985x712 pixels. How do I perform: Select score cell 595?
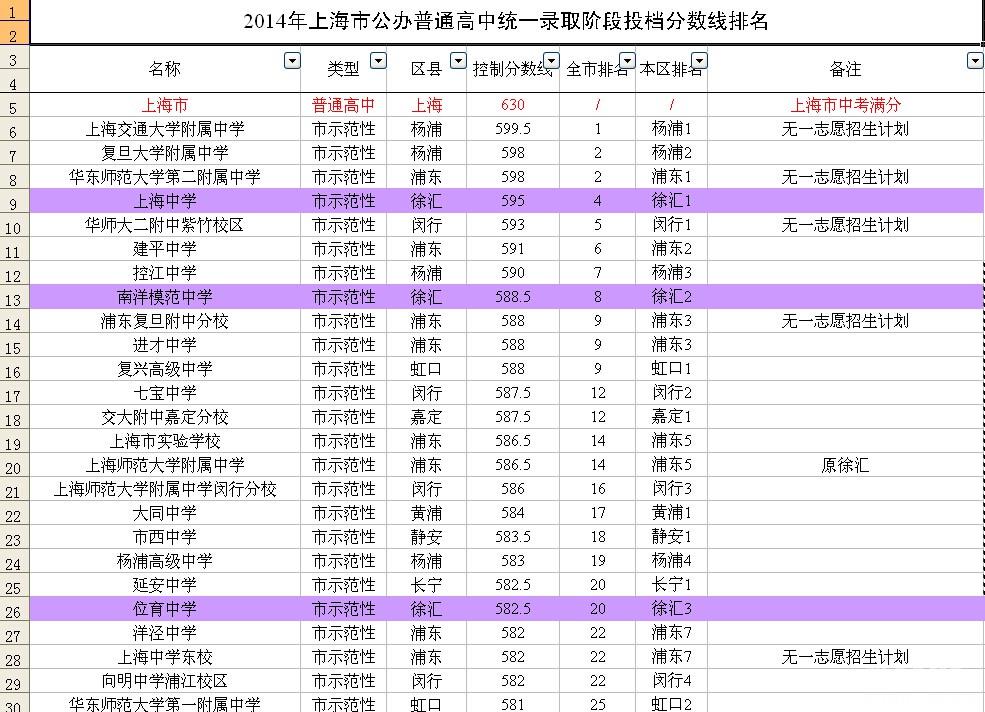[x=513, y=201]
